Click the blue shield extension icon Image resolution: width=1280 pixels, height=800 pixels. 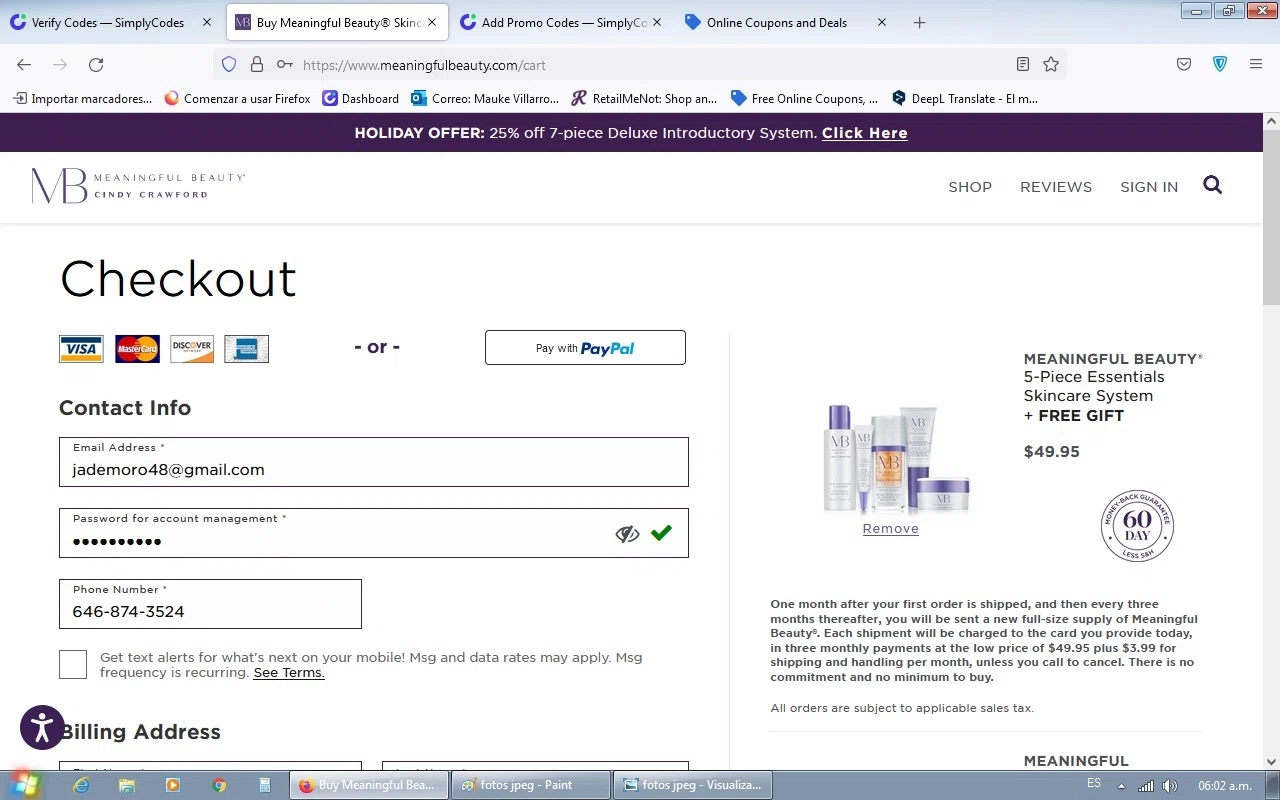pyautogui.click(x=1220, y=64)
